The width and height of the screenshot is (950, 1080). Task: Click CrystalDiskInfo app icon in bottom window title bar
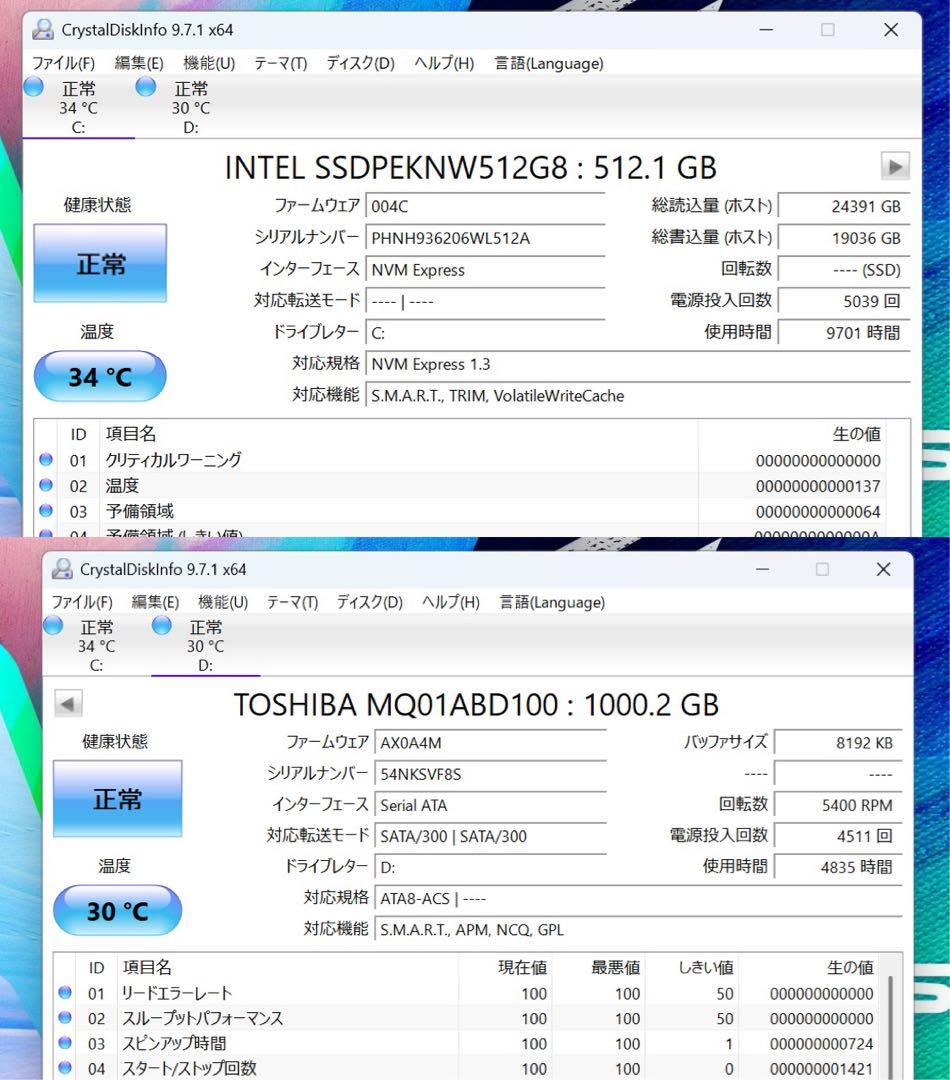coord(62,569)
